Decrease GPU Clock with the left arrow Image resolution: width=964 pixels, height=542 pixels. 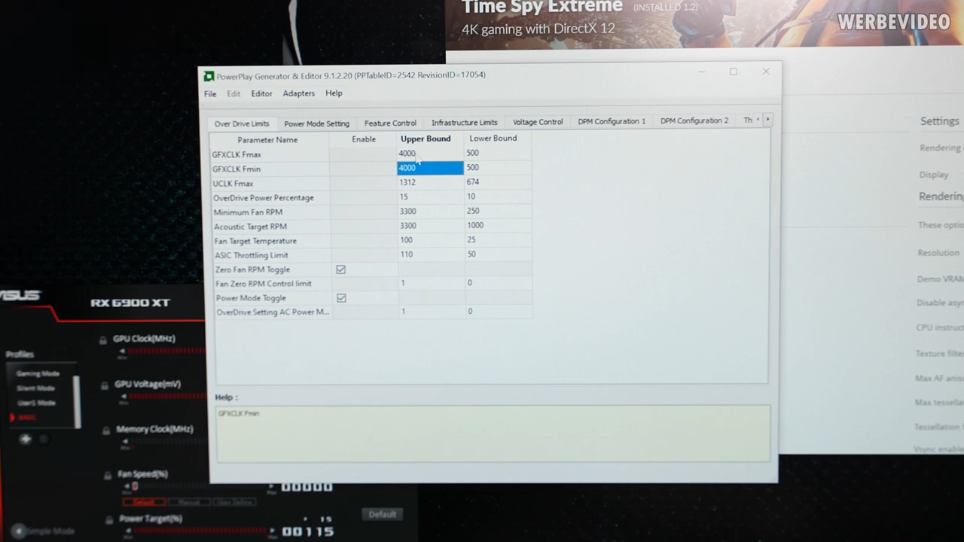pyautogui.click(x=122, y=351)
